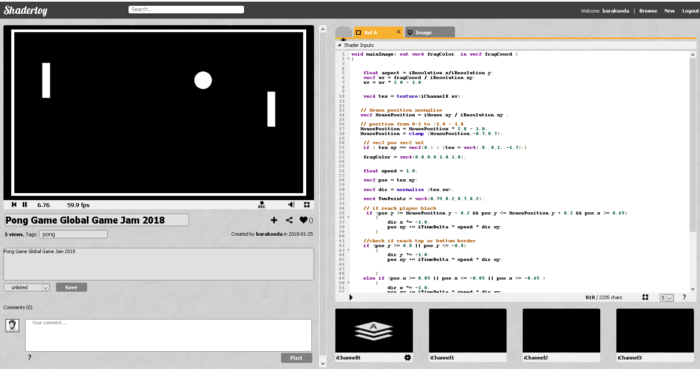Focus the Search input field
The image size is (700, 369).
click(186, 9)
